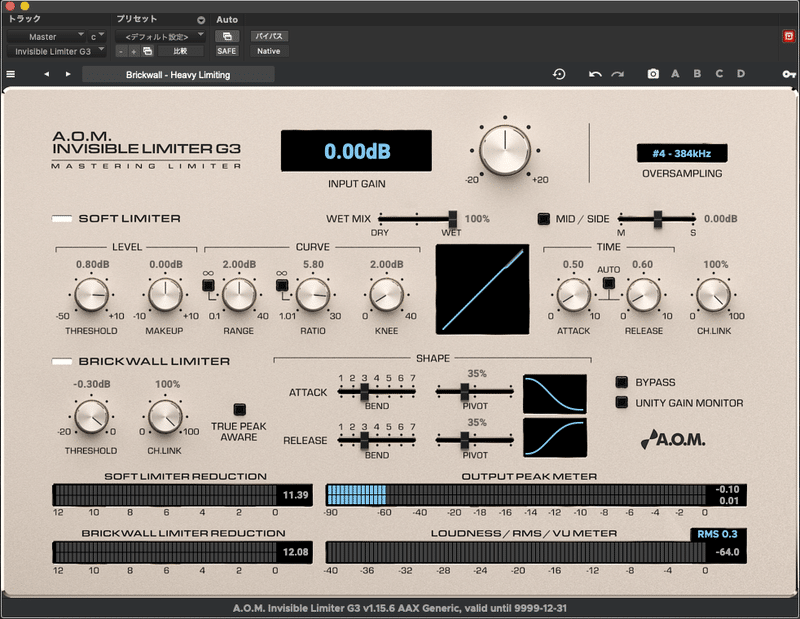Click the 比較 compare button
The width and height of the screenshot is (800, 619).
180,51
